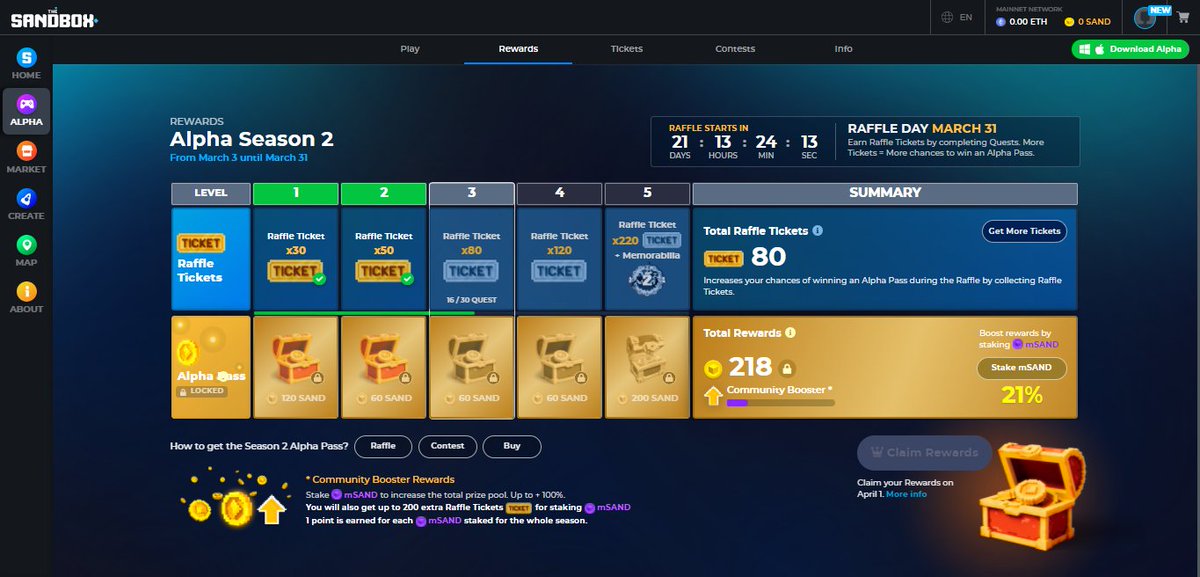
Task: Open the Contests tab
Action: point(735,48)
